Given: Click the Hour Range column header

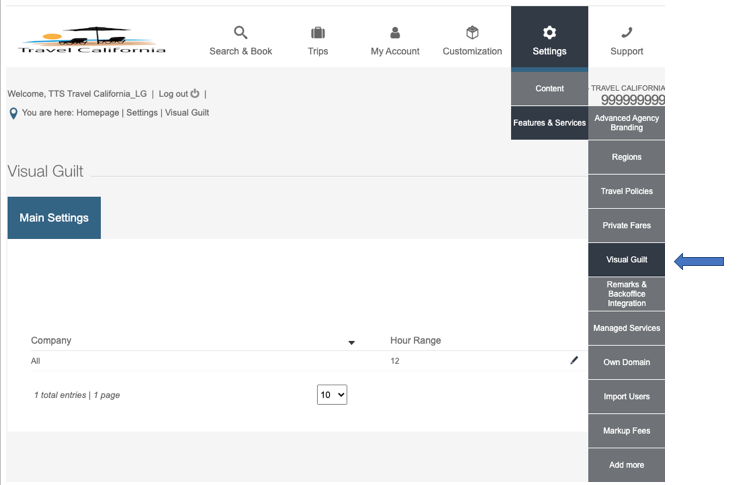Looking at the screenshot, I should (x=415, y=341).
